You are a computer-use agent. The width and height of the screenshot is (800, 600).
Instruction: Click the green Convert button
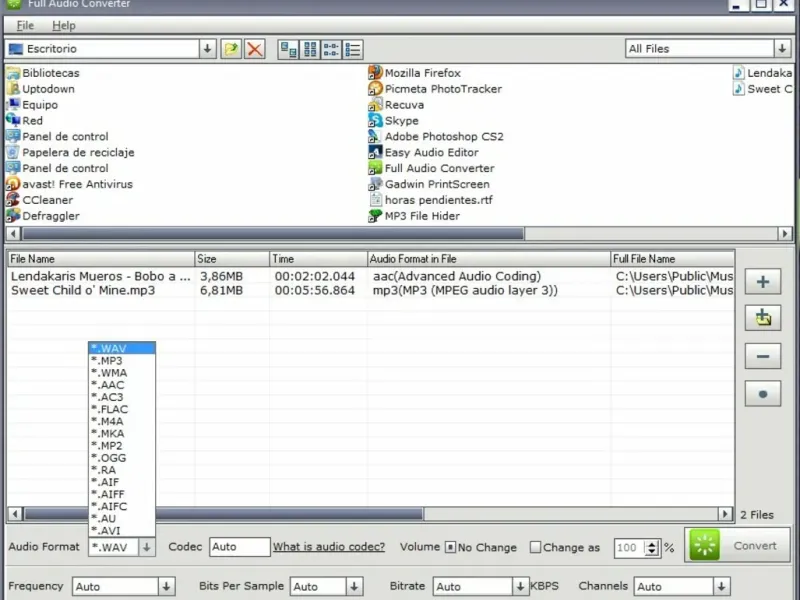coord(737,545)
